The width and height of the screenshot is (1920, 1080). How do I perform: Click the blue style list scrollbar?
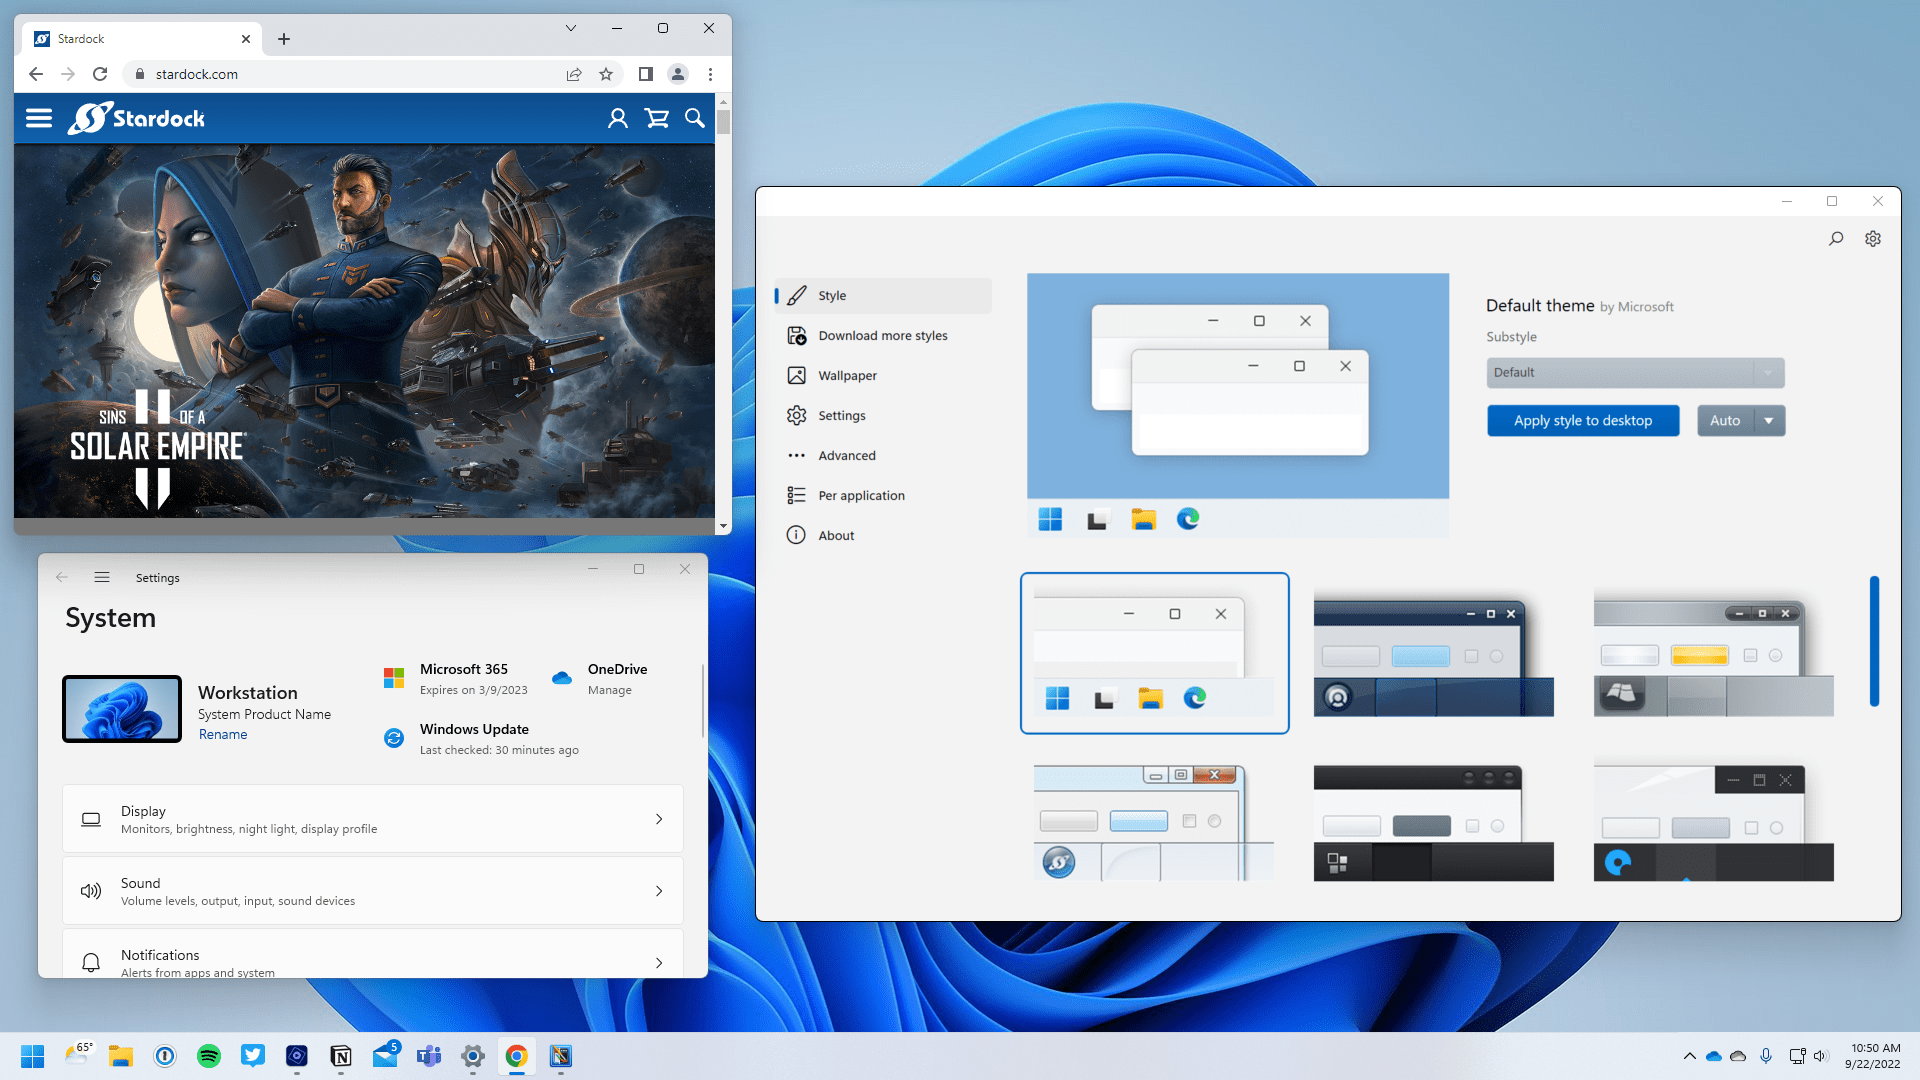(x=1874, y=641)
